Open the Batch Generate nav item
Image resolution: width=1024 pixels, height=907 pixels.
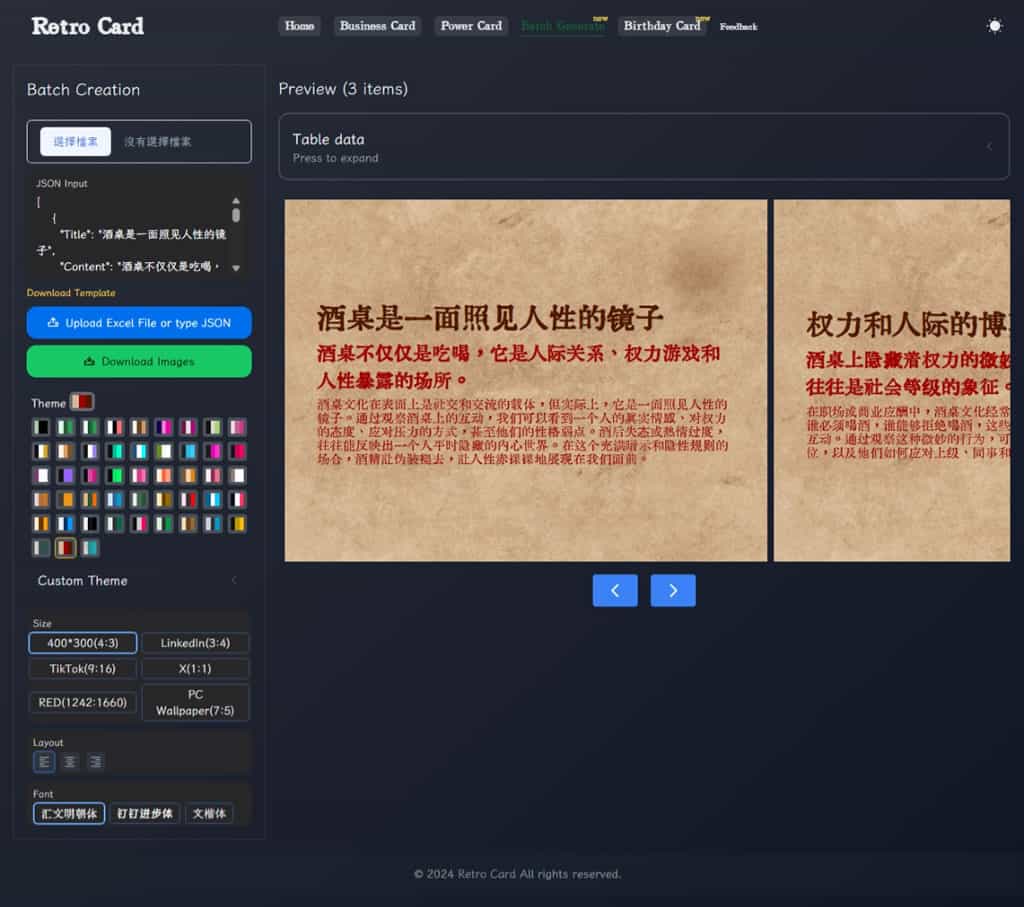click(563, 26)
